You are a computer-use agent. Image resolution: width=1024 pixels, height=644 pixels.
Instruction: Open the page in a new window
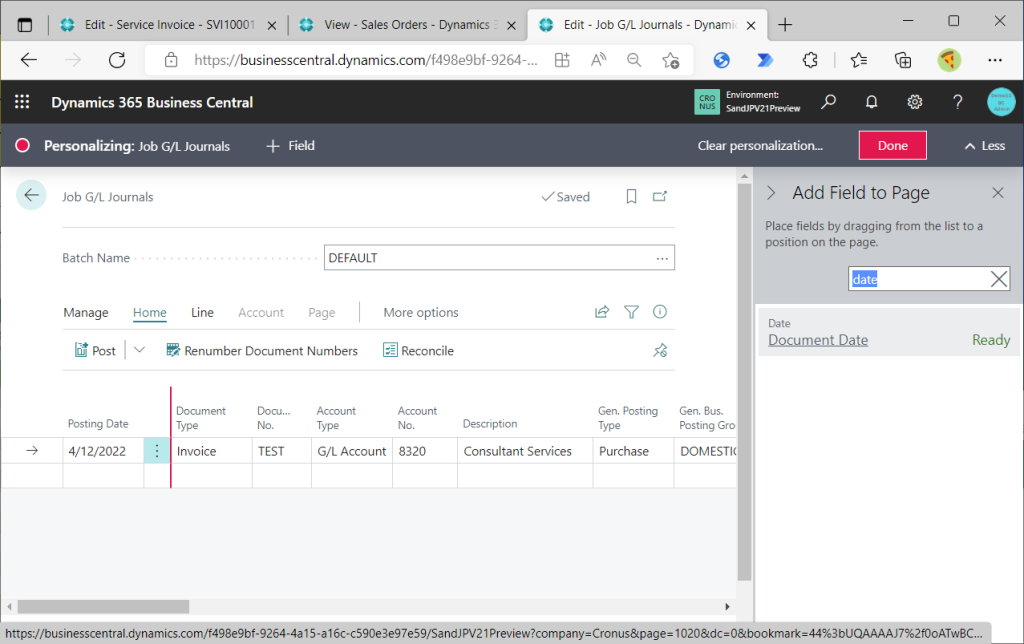click(x=660, y=197)
